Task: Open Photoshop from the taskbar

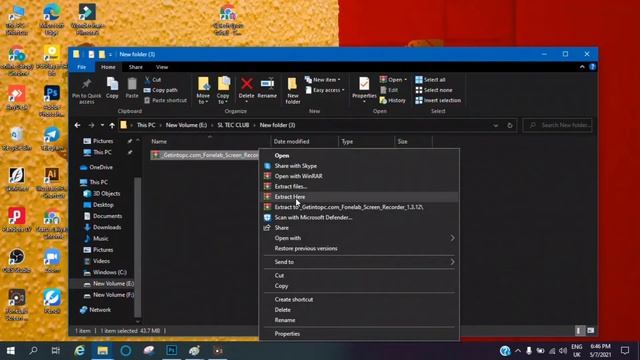Action: coord(171,350)
